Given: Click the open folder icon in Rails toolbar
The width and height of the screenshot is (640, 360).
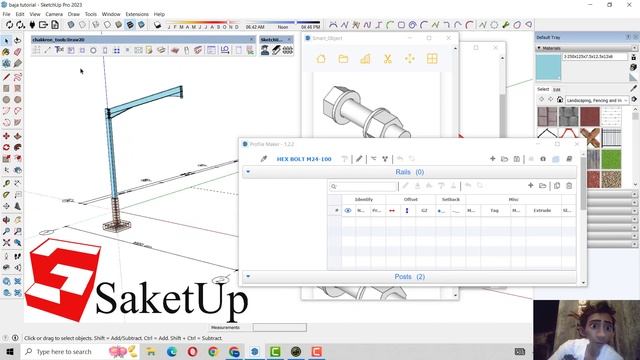Looking at the screenshot, I should click(x=542, y=186).
